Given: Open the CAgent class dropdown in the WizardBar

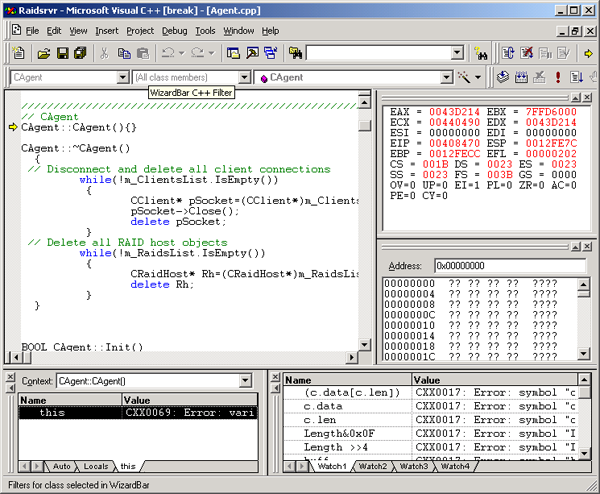Looking at the screenshot, I should pyautogui.click(x=122, y=78).
